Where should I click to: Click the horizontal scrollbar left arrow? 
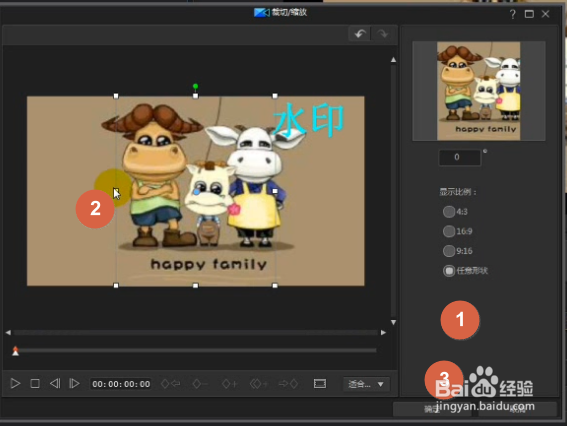click(8, 332)
